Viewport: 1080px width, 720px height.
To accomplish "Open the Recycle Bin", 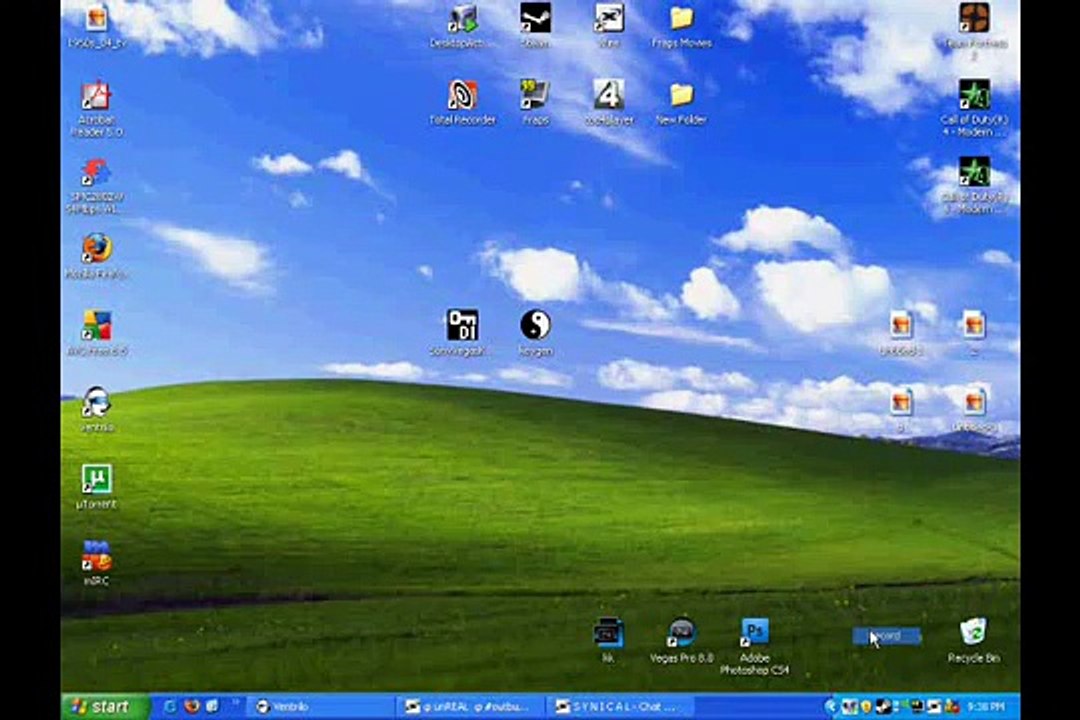I will (x=973, y=640).
